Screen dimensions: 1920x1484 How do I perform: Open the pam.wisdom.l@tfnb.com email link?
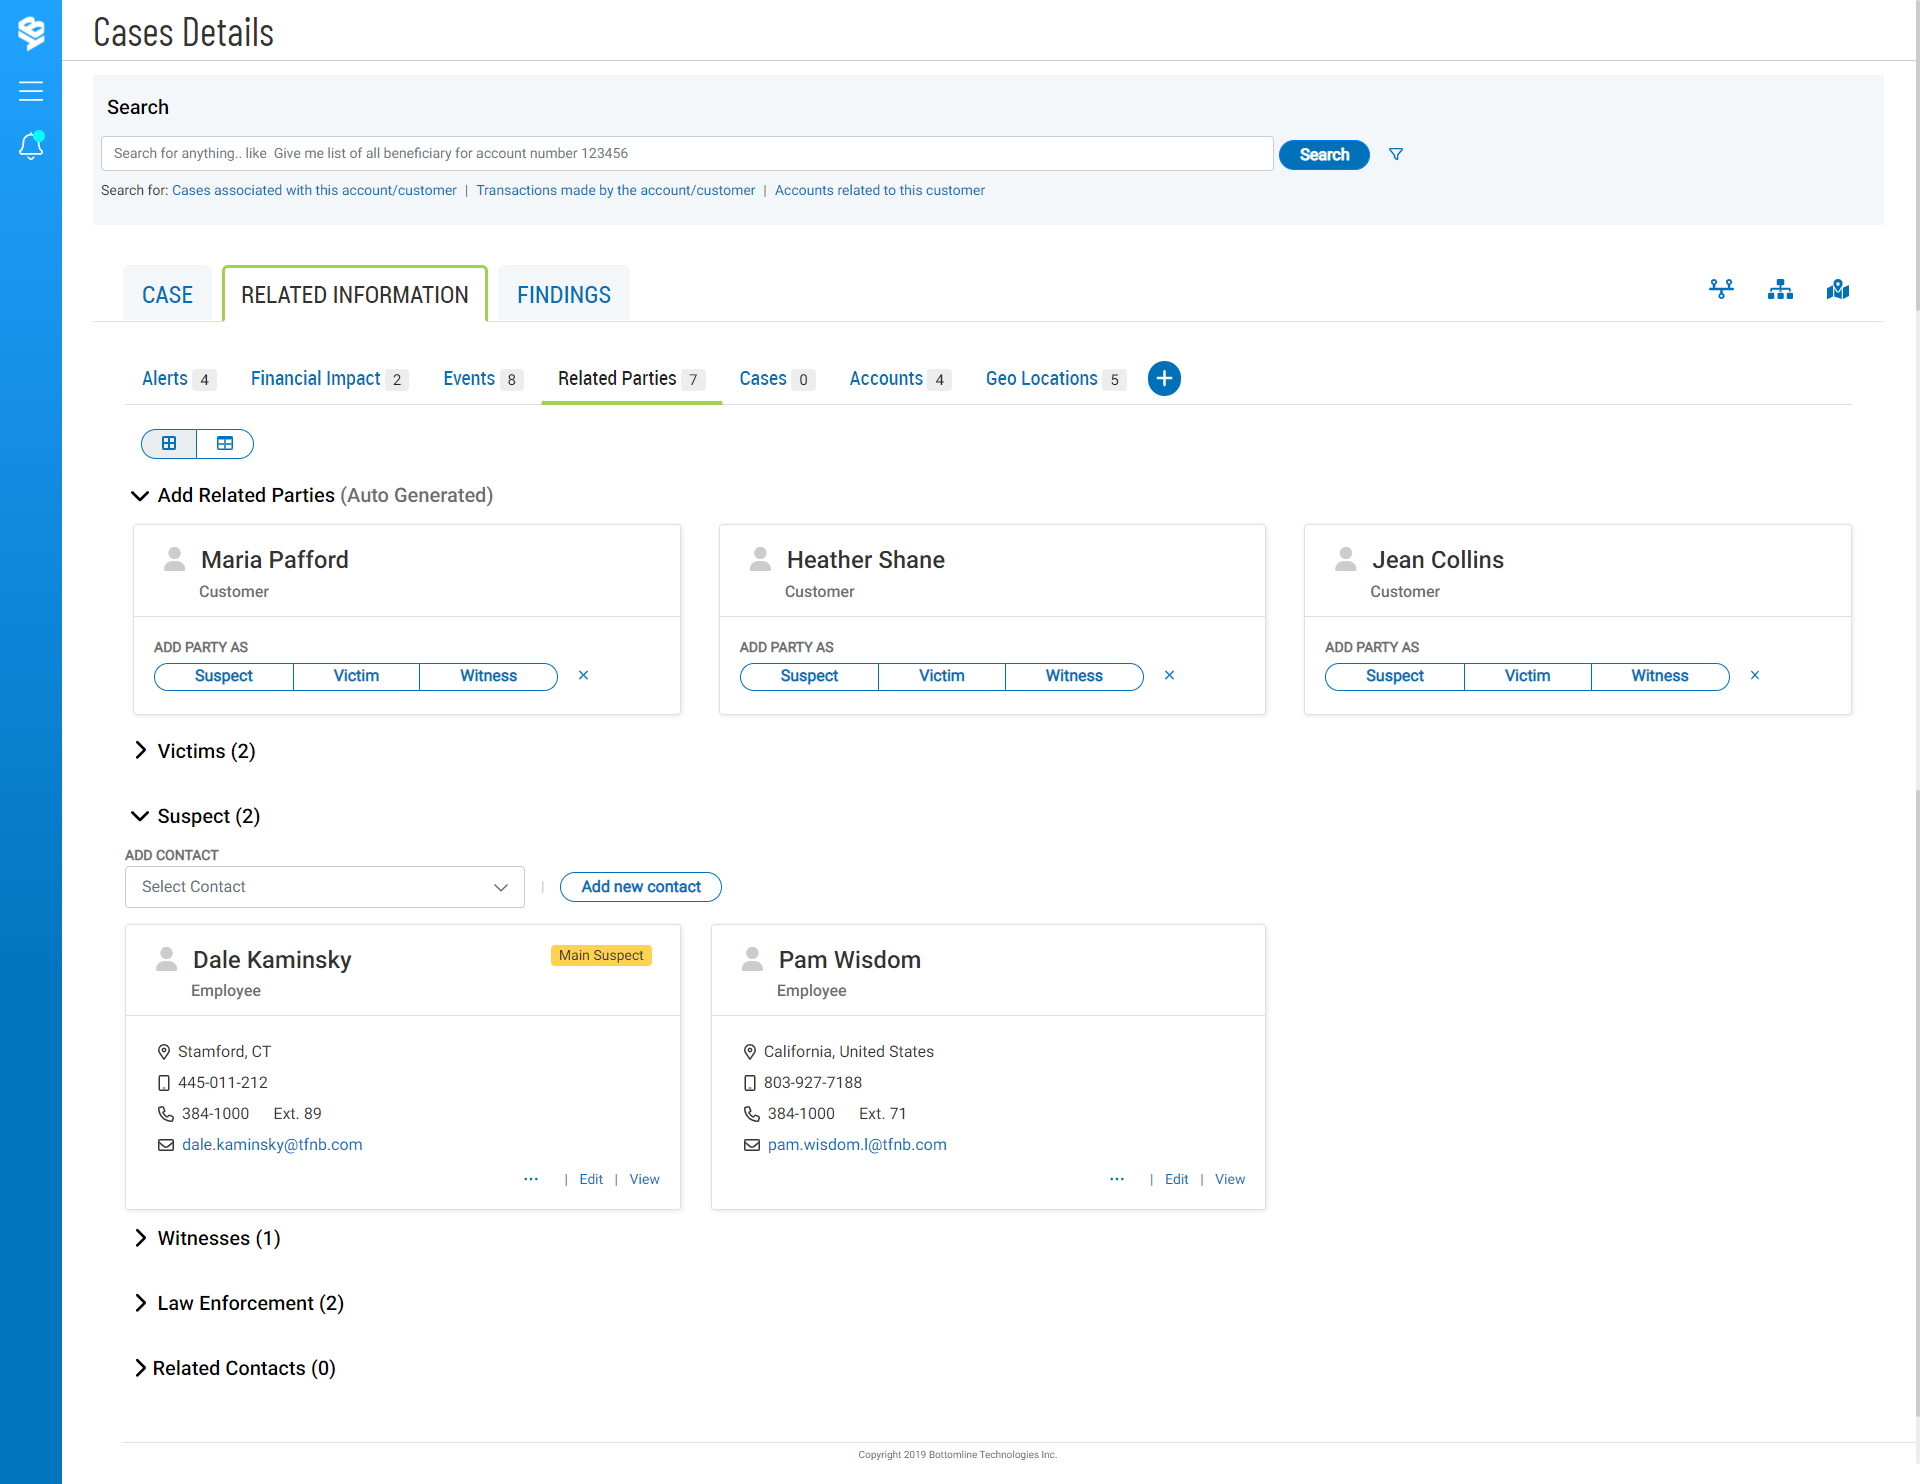pos(856,1144)
